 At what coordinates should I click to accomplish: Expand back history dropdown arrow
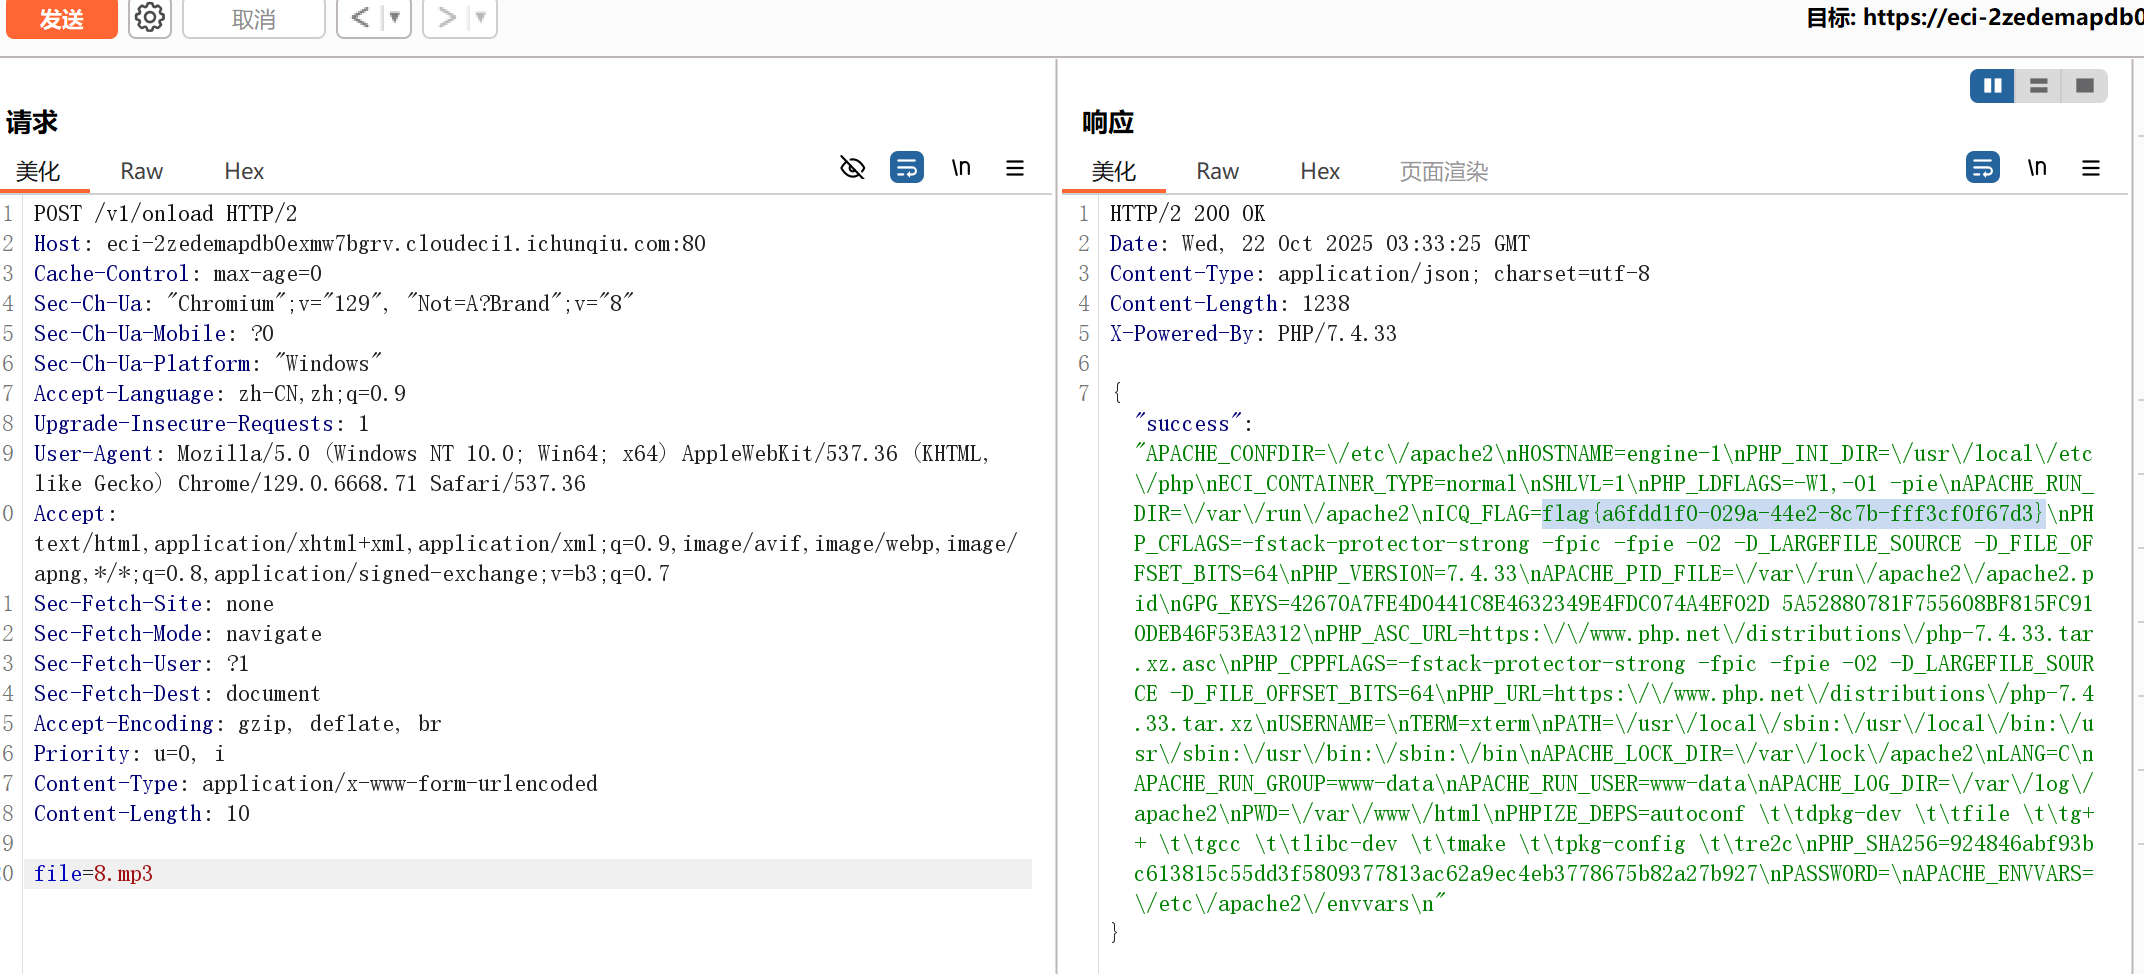tap(395, 17)
